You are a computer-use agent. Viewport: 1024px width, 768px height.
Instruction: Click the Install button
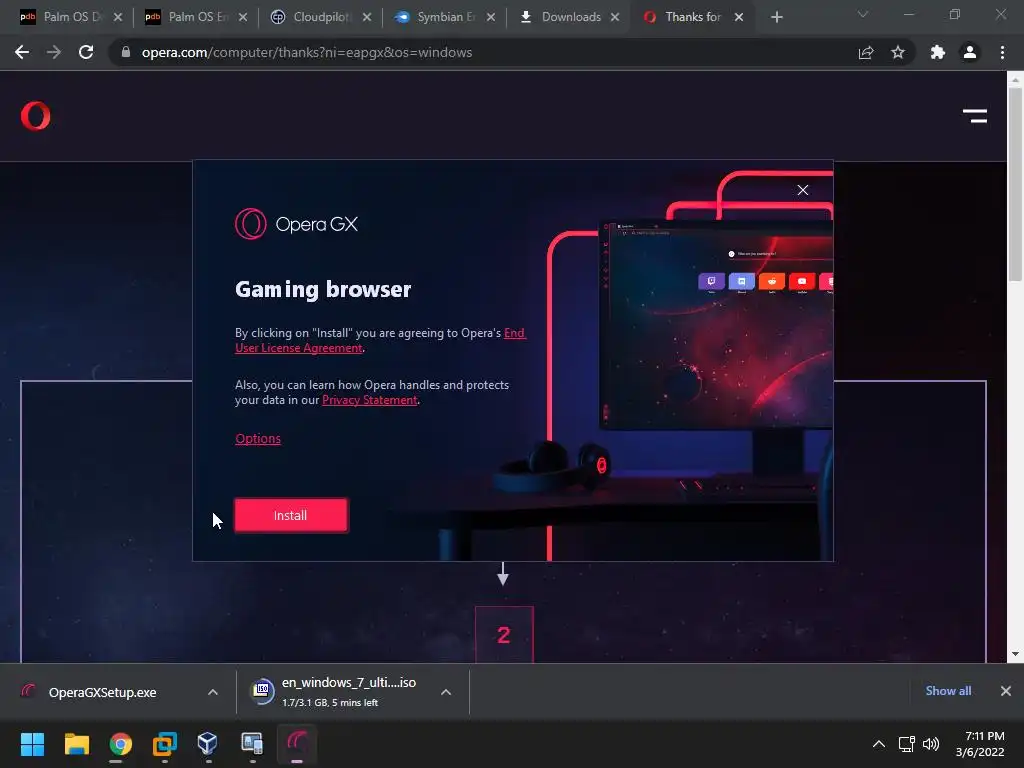[x=291, y=515]
